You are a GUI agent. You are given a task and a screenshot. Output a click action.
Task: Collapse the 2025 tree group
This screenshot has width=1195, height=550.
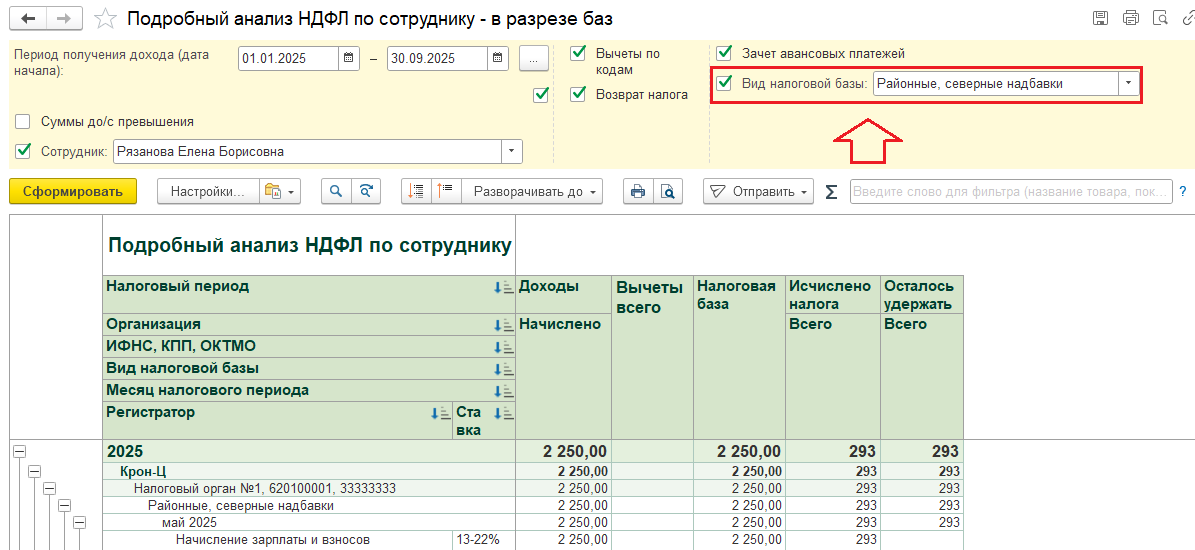click(x=18, y=452)
